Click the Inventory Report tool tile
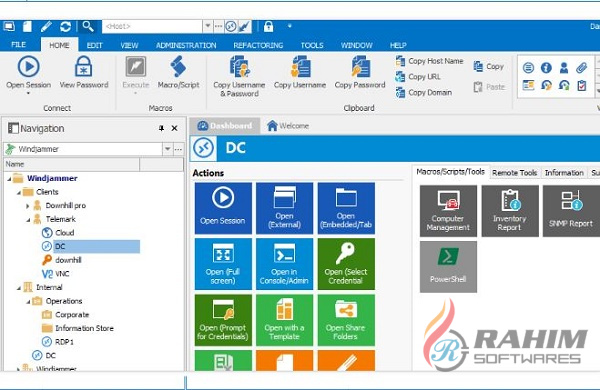Viewport: 600px width, 390px height. pos(510,211)
